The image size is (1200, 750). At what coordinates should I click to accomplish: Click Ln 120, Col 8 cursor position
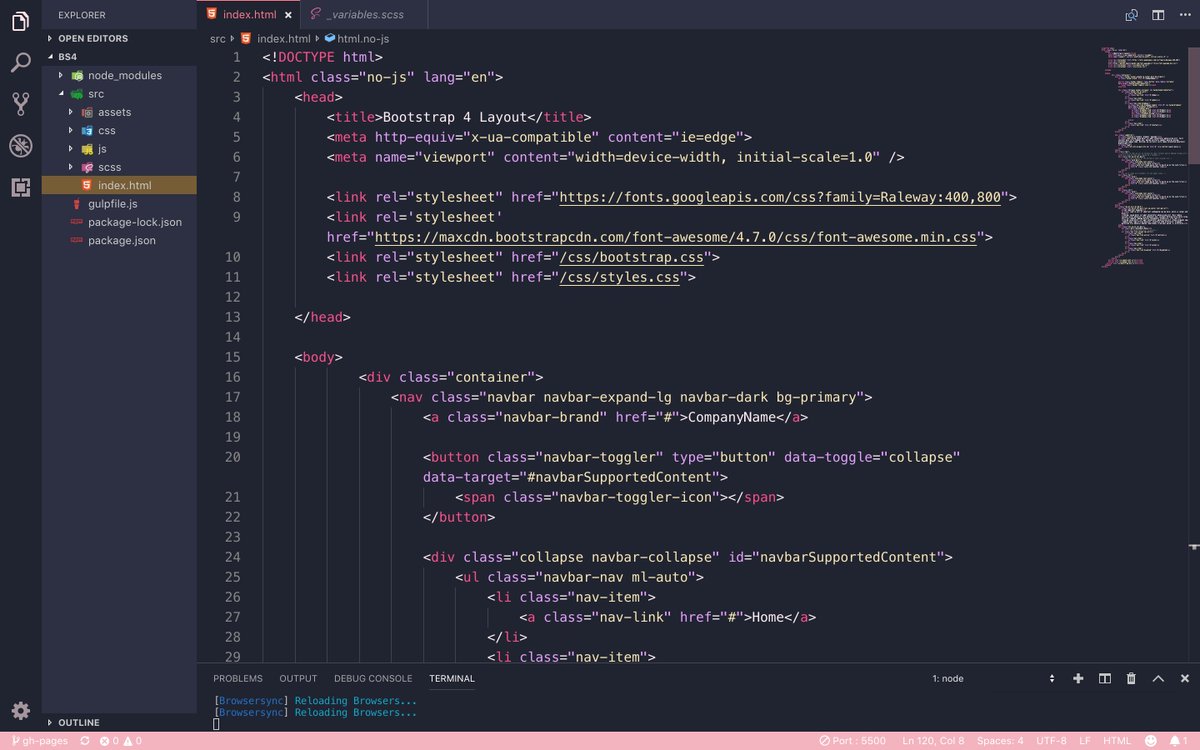(933, 741)
